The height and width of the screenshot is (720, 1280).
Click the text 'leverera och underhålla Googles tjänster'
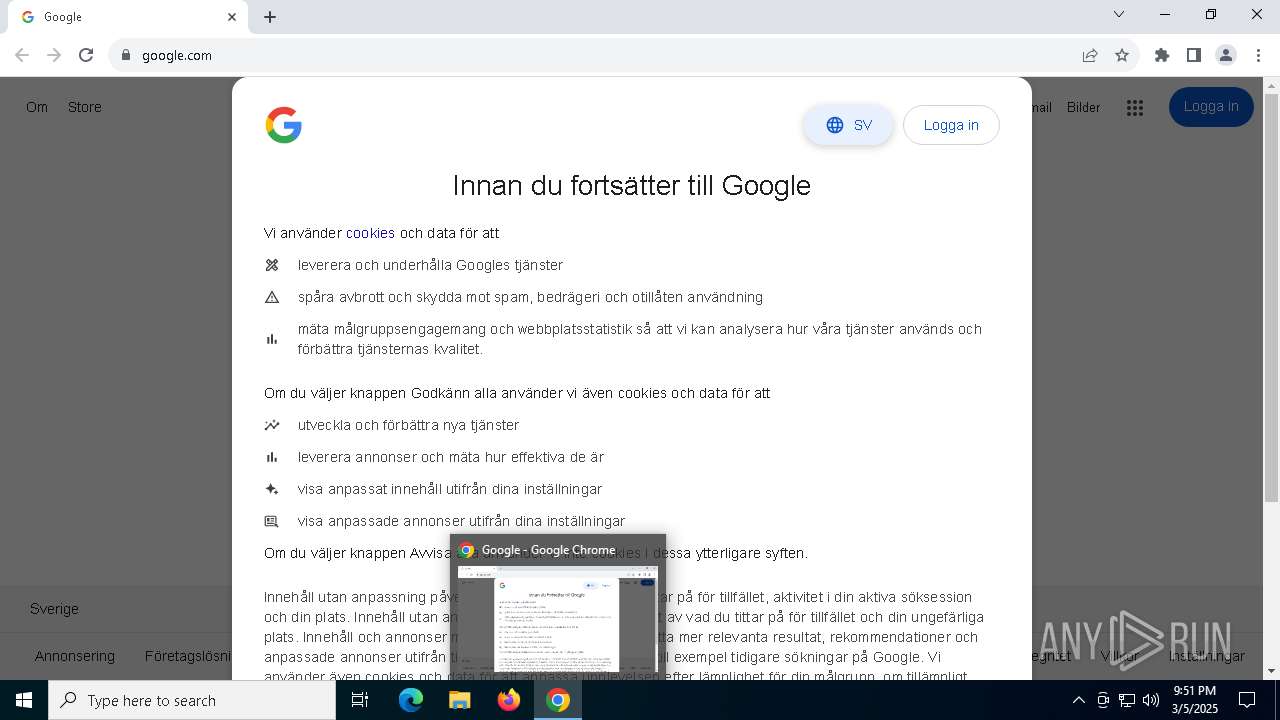point(430,265)
